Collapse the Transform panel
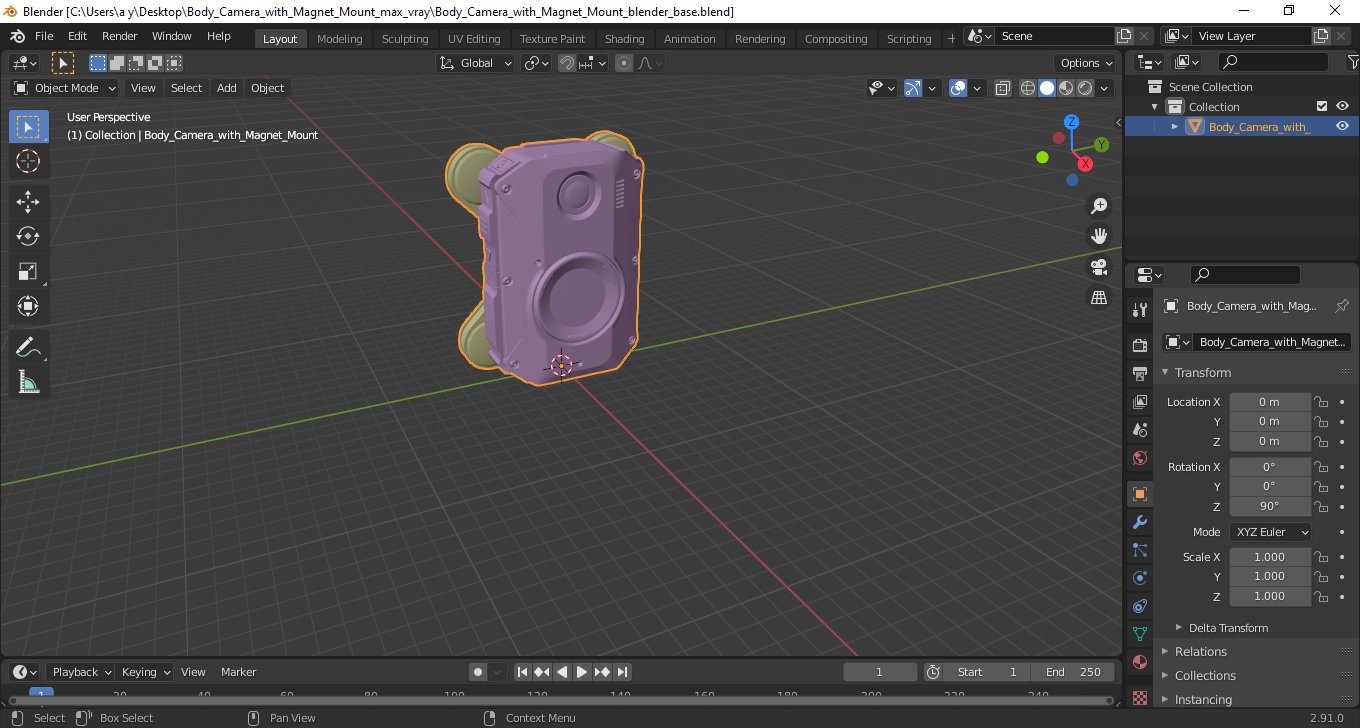Viewport: 1360px width, 728px height. coord(1202,372)
